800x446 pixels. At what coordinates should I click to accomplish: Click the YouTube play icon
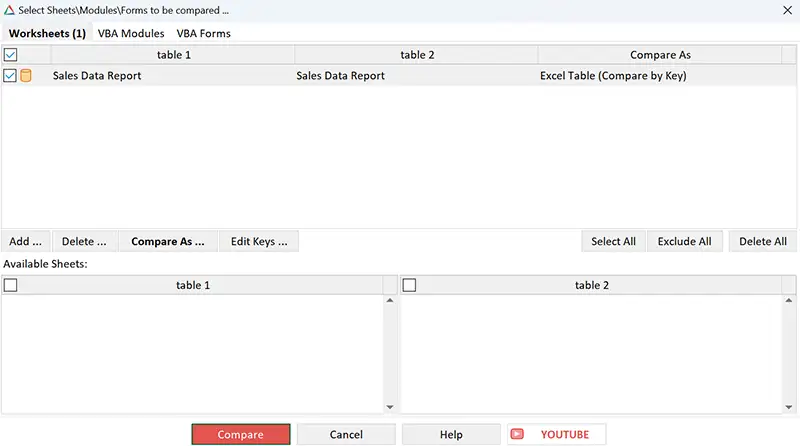[x=517, y=434]
